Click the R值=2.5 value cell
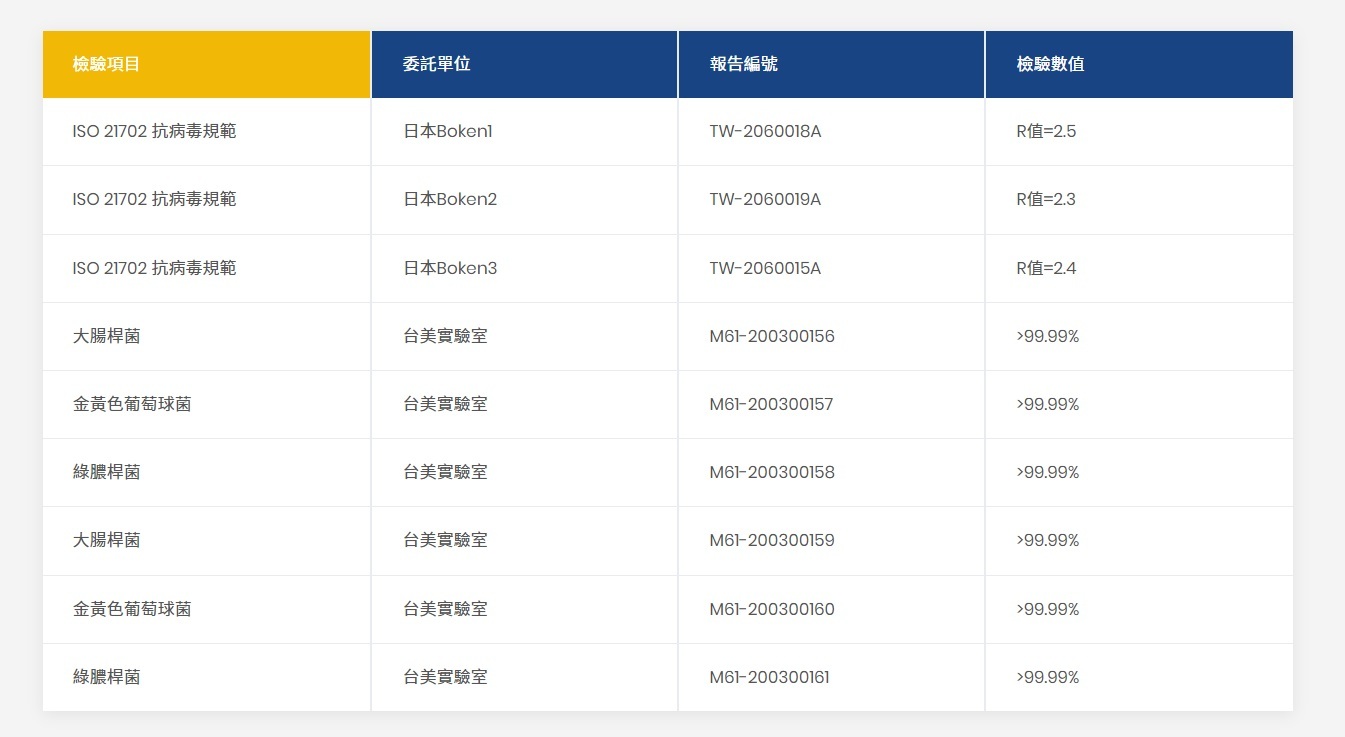The image size is (1345, 737). (x=1046, y=131)
